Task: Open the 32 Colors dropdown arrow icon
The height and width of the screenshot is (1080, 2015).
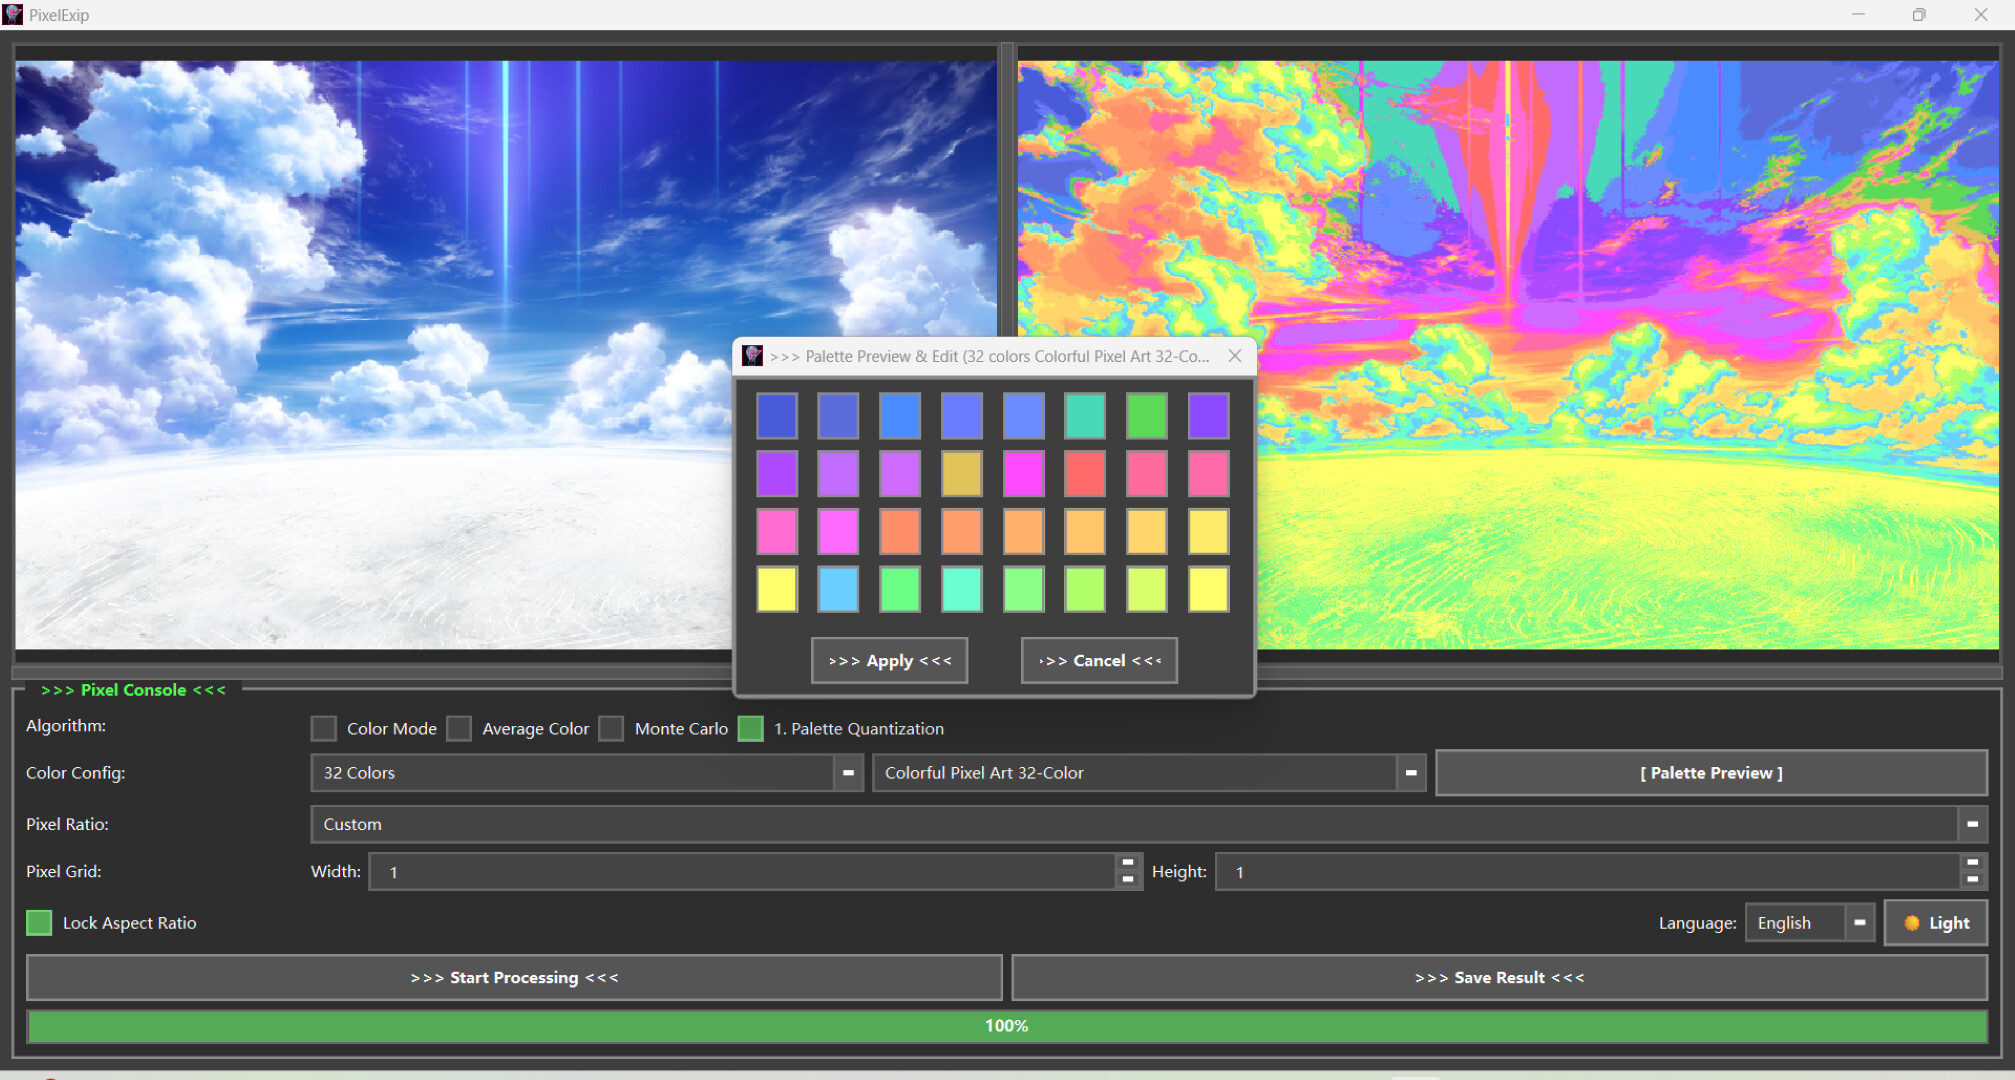Action: (x=848, y=772)
